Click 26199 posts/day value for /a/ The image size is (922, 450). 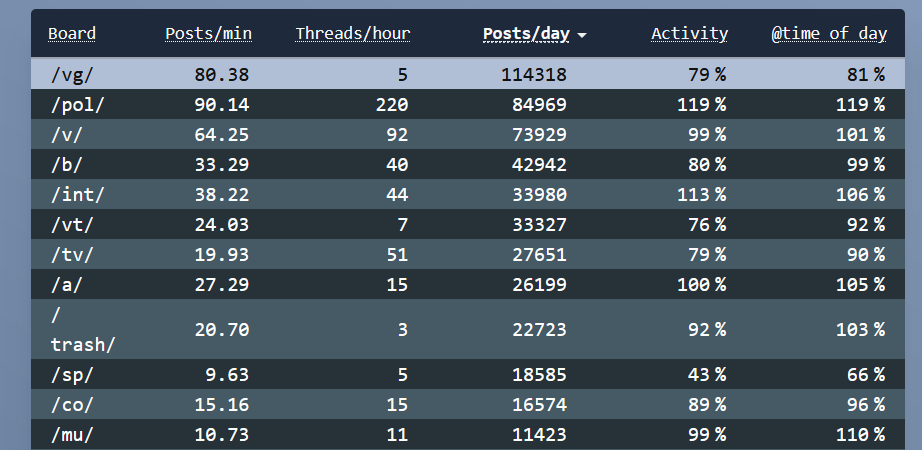539,285
